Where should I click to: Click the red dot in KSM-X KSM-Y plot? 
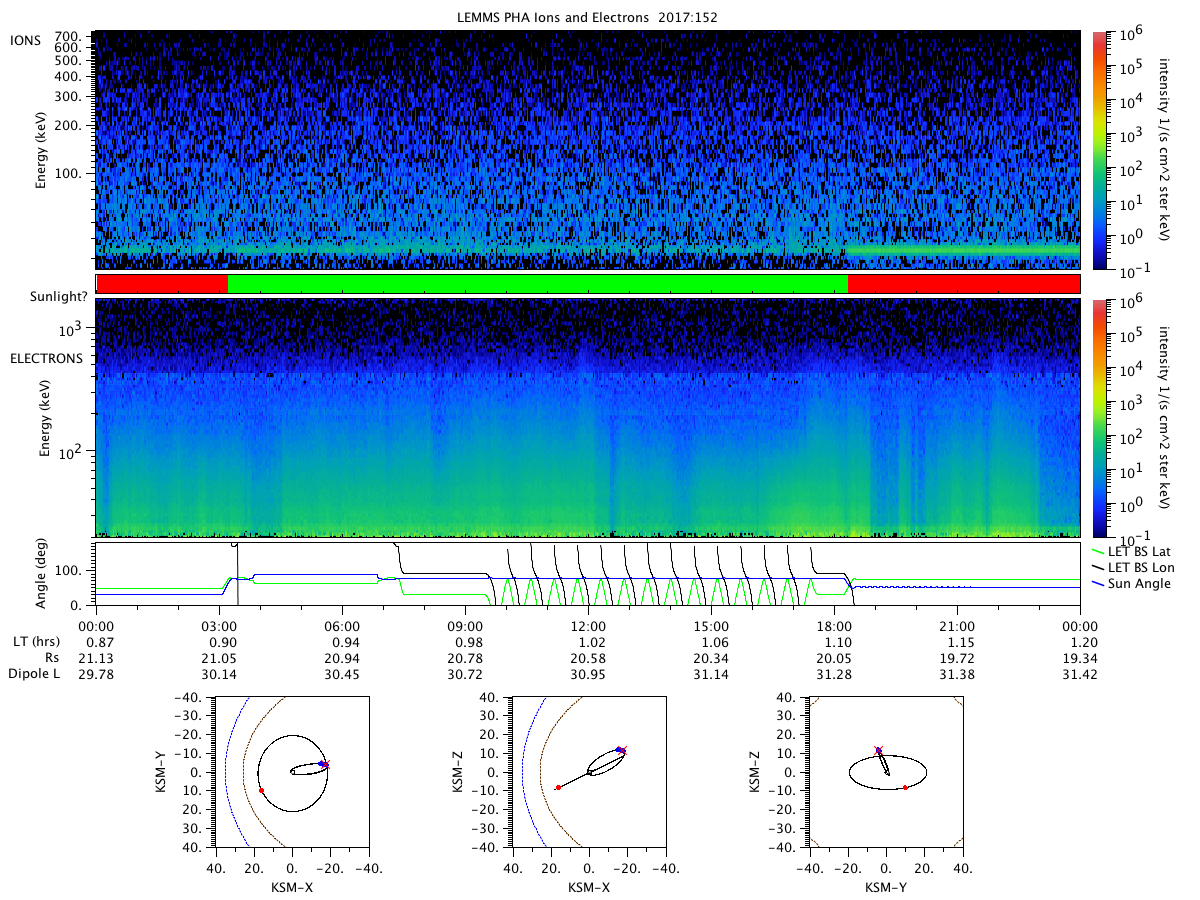(x=261, y=790)
